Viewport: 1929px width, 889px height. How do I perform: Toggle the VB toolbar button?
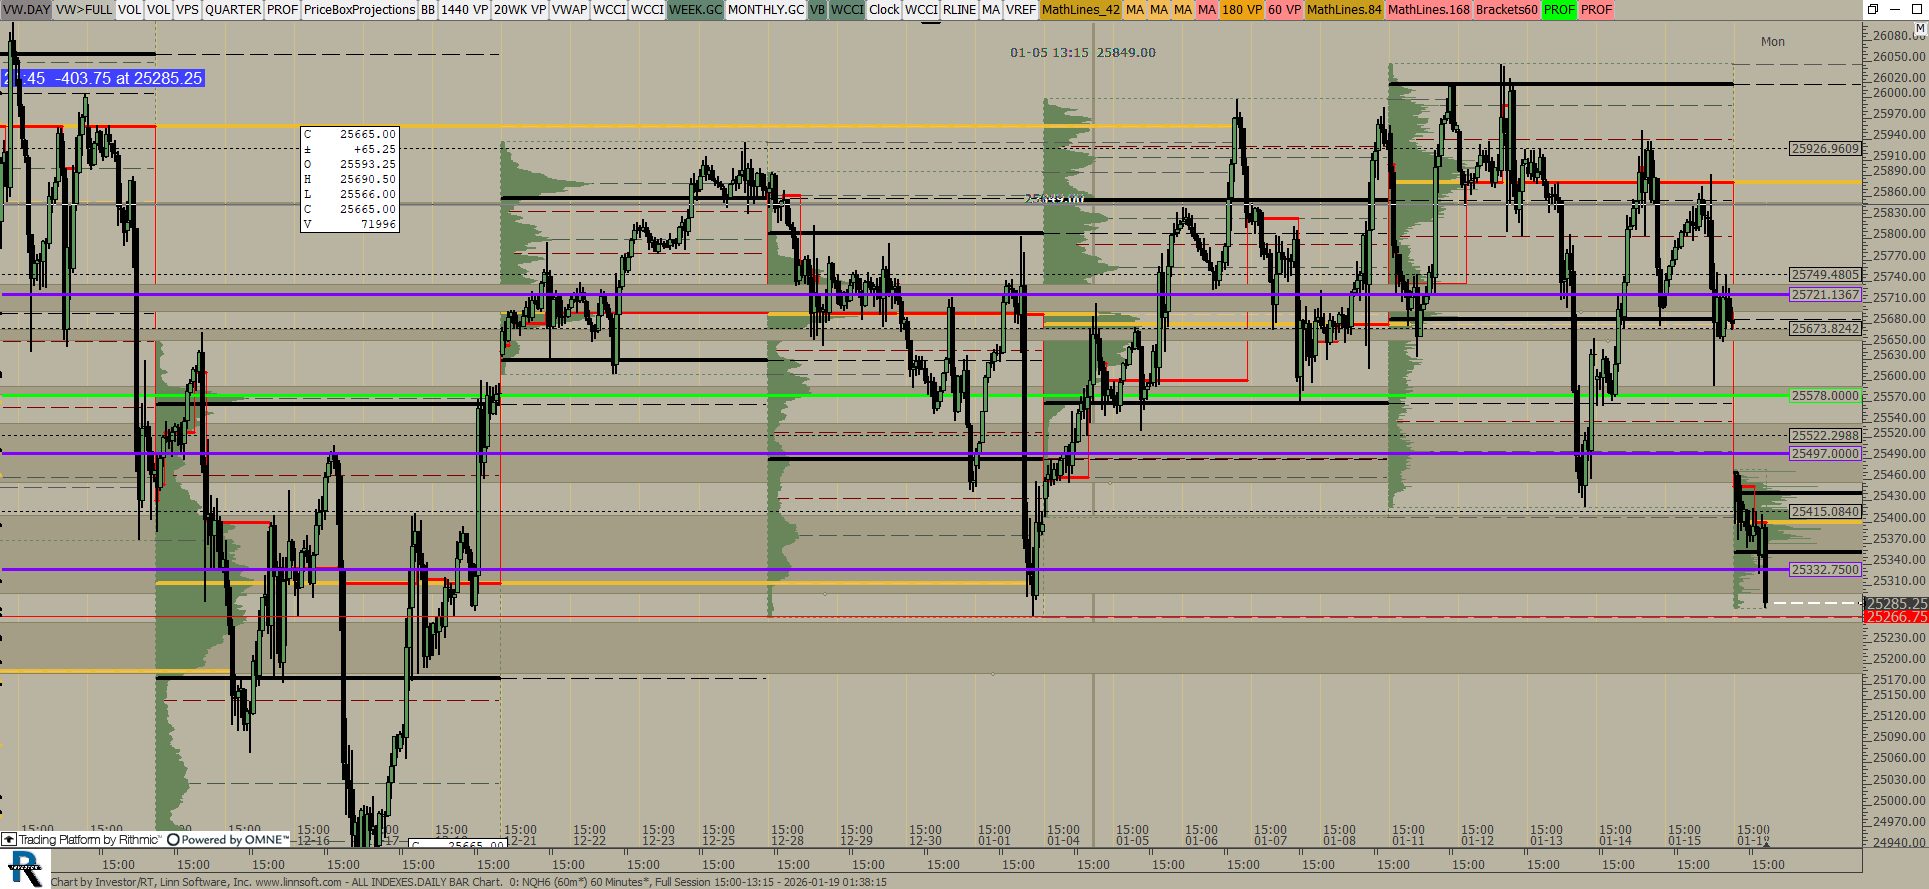[x=817, y=10]
